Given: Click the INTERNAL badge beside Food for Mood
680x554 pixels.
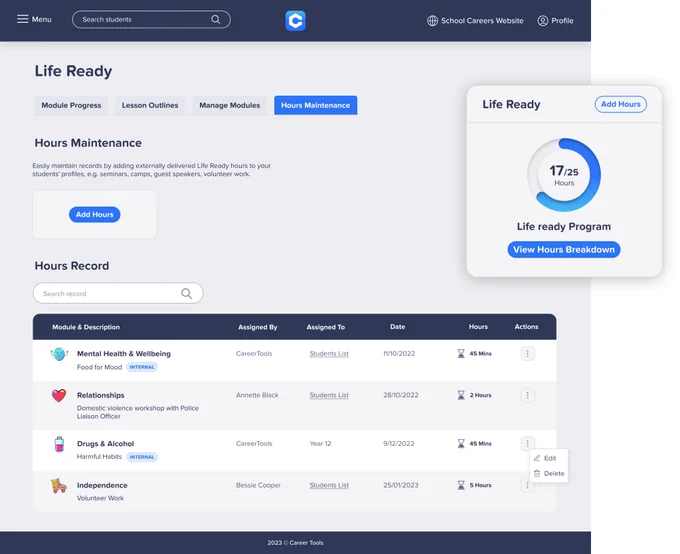Looking at the screenshot, I should [x=142, y=367].
